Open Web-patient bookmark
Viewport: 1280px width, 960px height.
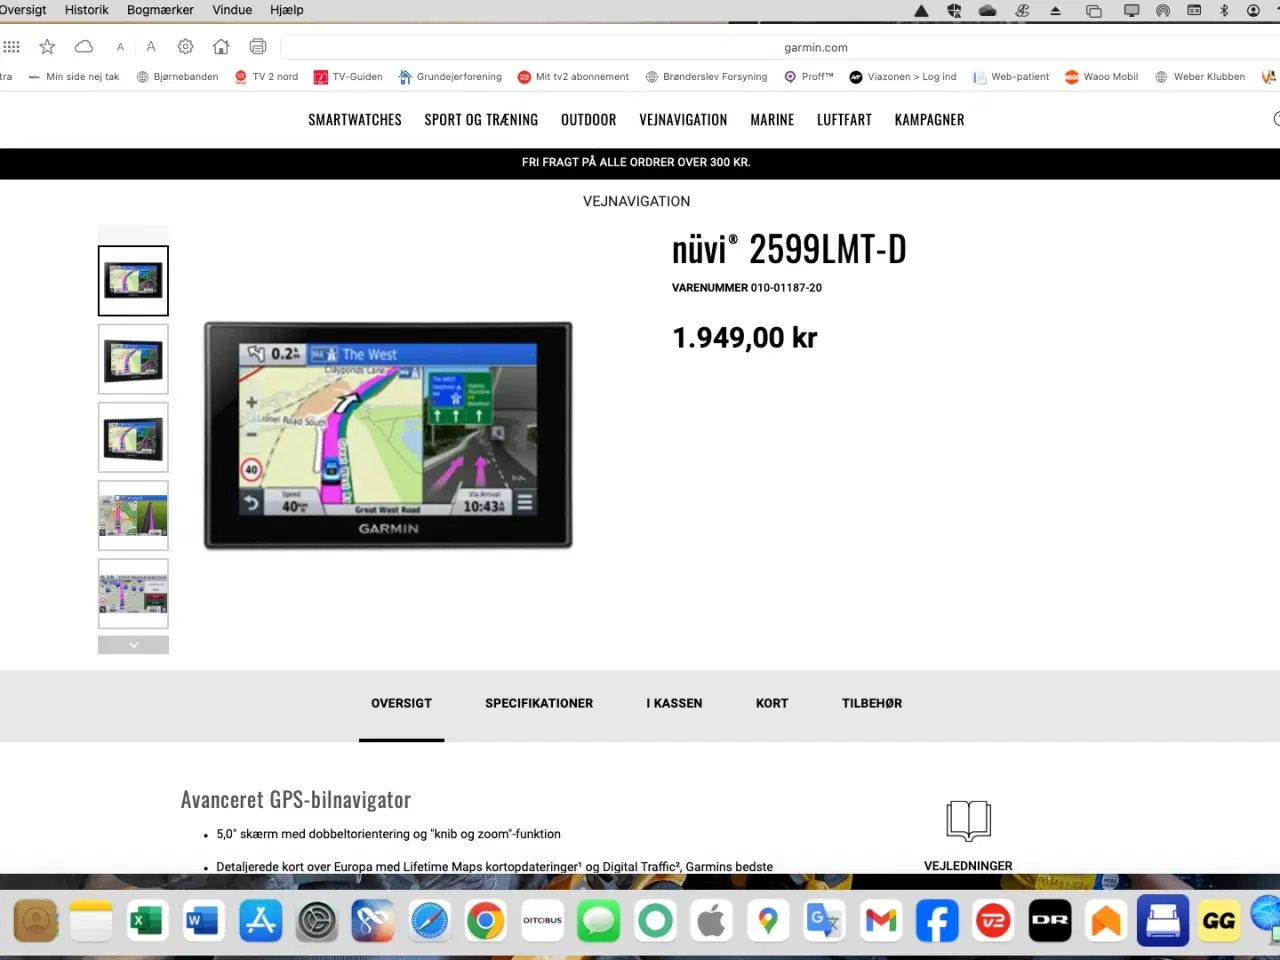(1011, 77)
